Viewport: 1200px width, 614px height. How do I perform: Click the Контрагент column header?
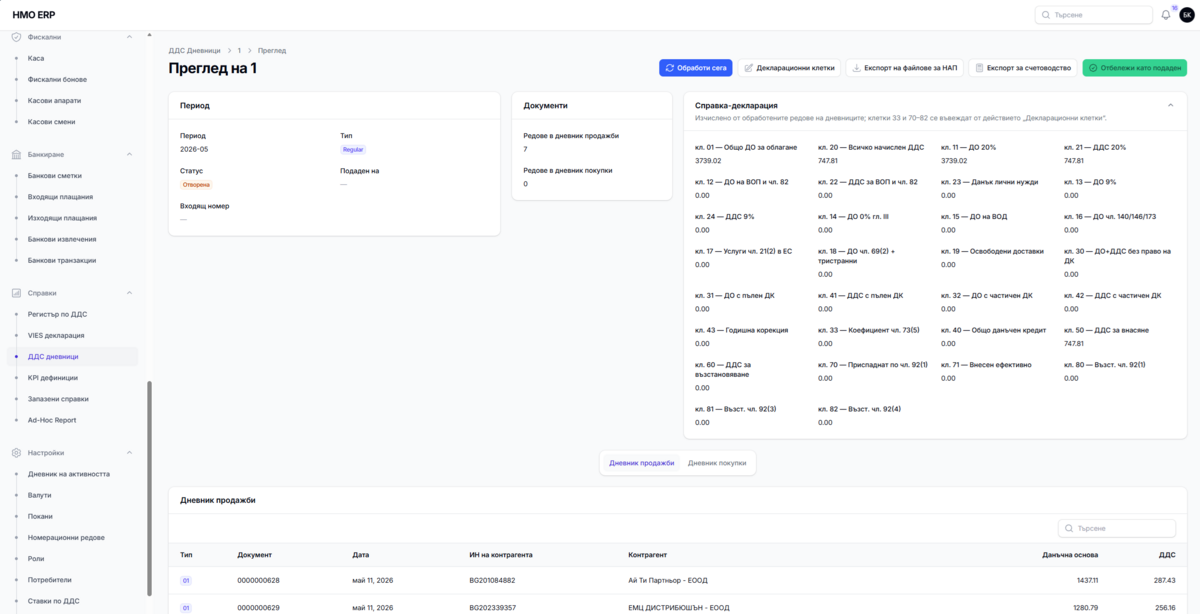pyautogui.click(x=647, y=554)
